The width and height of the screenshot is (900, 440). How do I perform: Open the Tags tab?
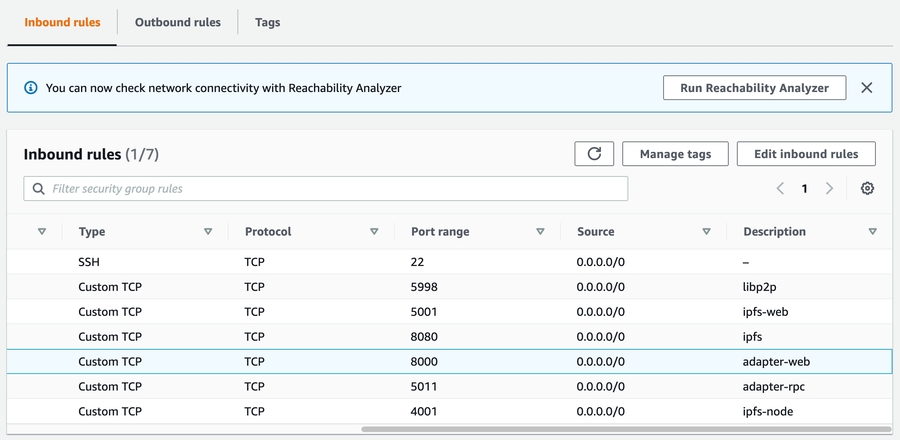(267, 22)
